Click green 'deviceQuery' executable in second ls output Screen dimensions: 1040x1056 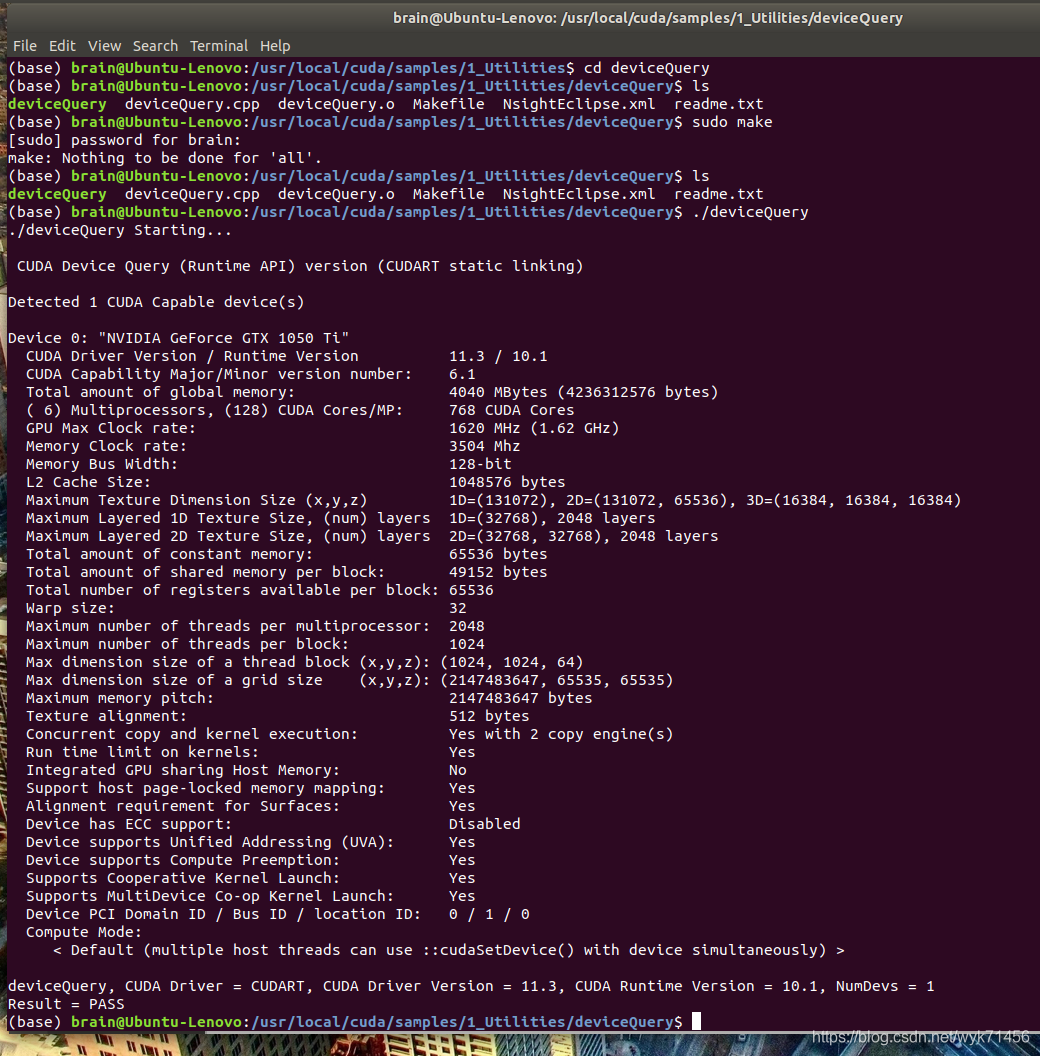point(57,194)
